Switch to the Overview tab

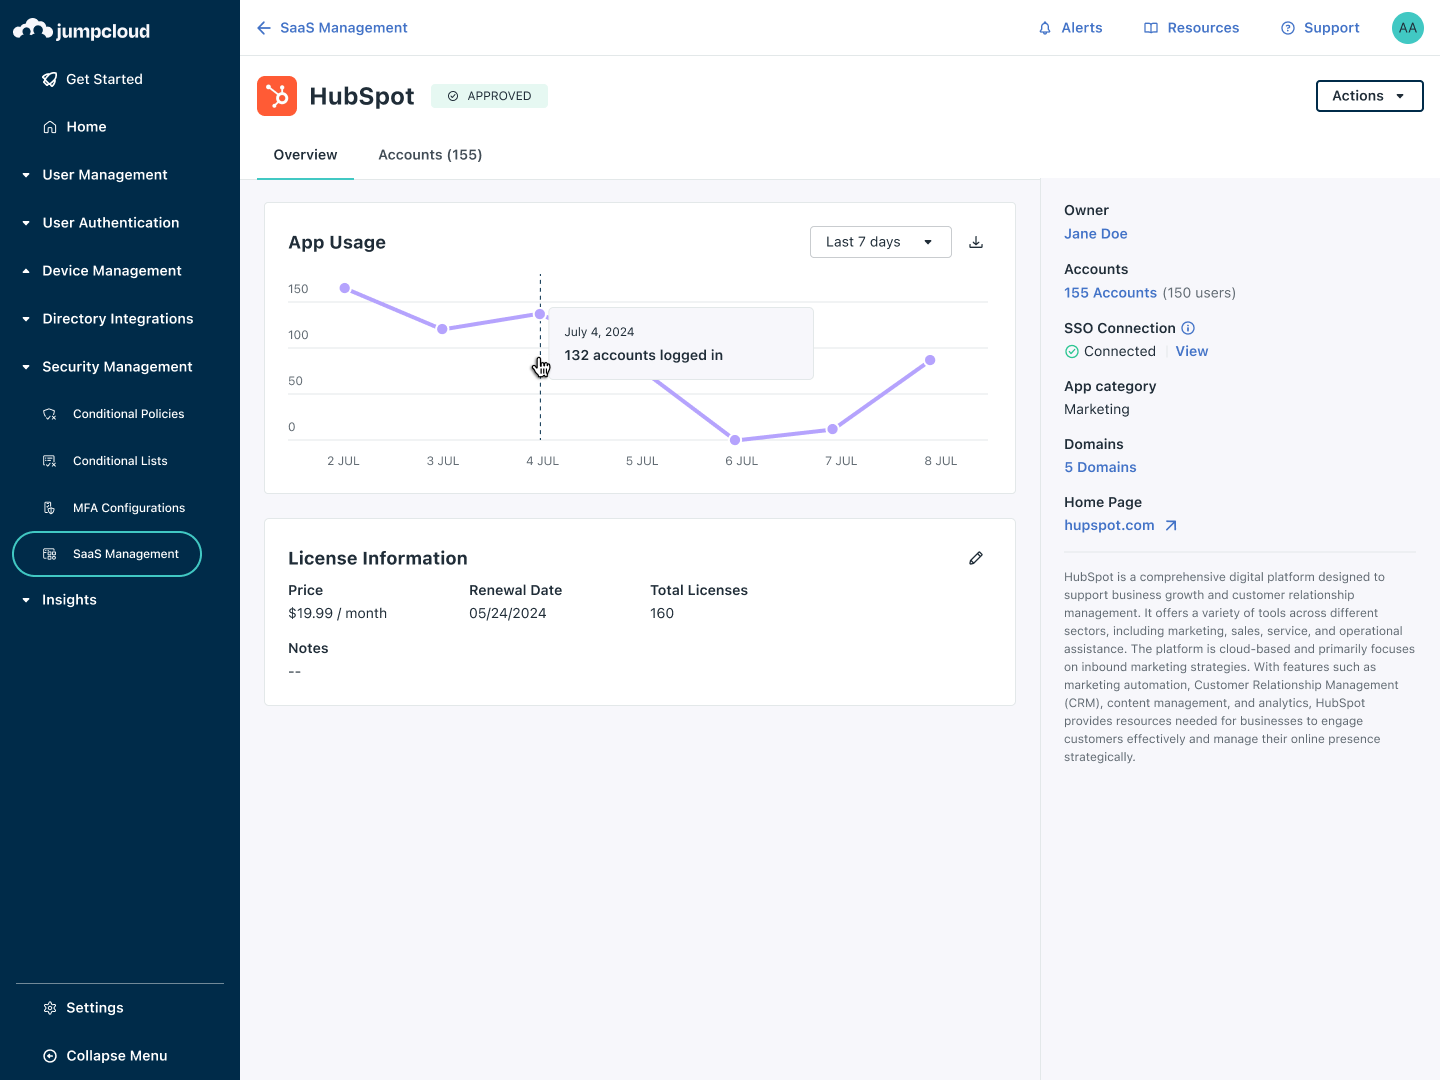[305, 155]
